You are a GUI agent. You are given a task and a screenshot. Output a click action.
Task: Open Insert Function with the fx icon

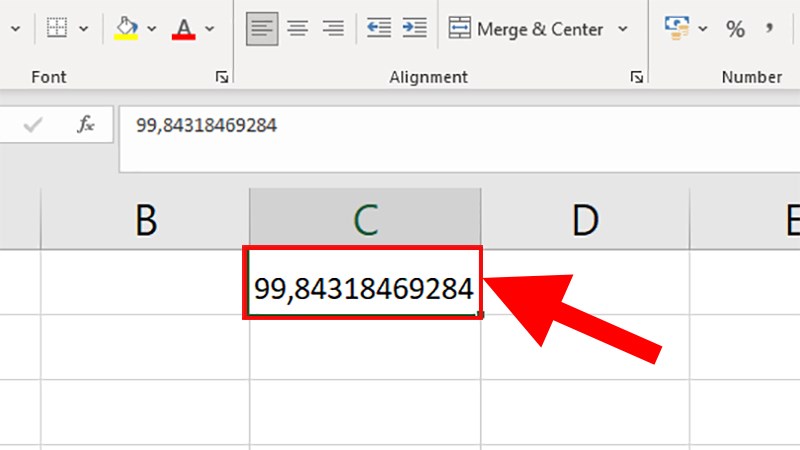(x=86, y=125)
